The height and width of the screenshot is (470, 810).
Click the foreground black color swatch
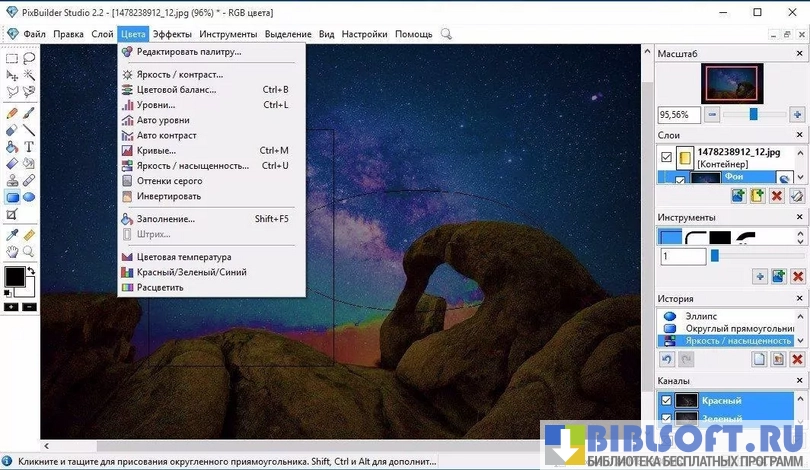[14, 277]
